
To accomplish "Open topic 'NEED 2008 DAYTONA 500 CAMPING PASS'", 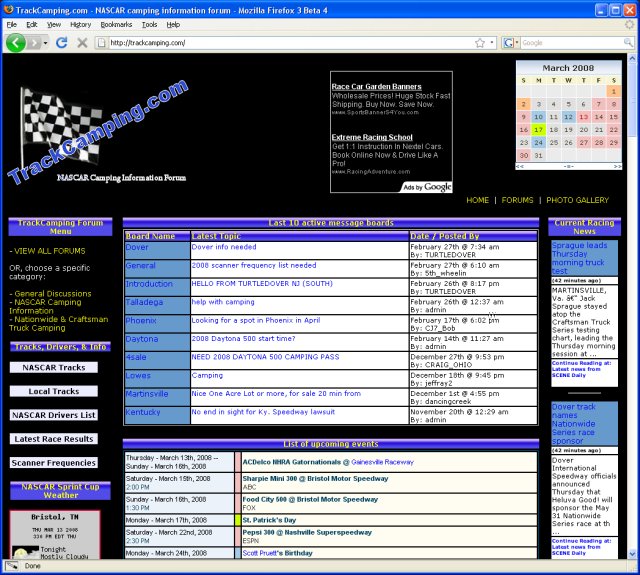I will 265,357.
